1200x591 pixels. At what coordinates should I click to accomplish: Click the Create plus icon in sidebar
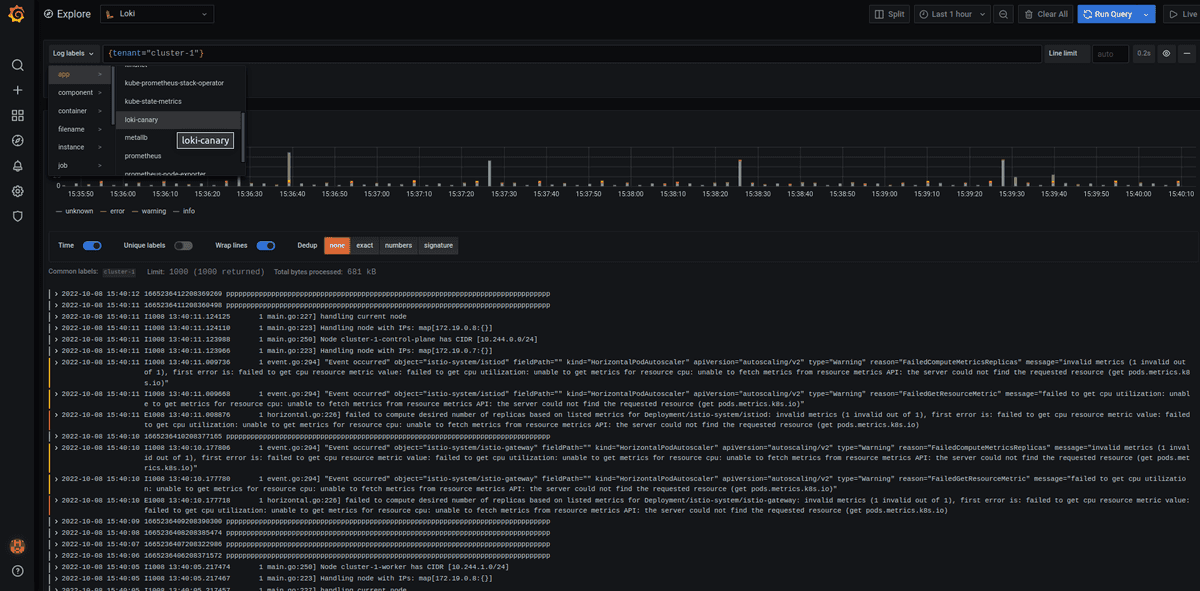(x=17, y=90)
